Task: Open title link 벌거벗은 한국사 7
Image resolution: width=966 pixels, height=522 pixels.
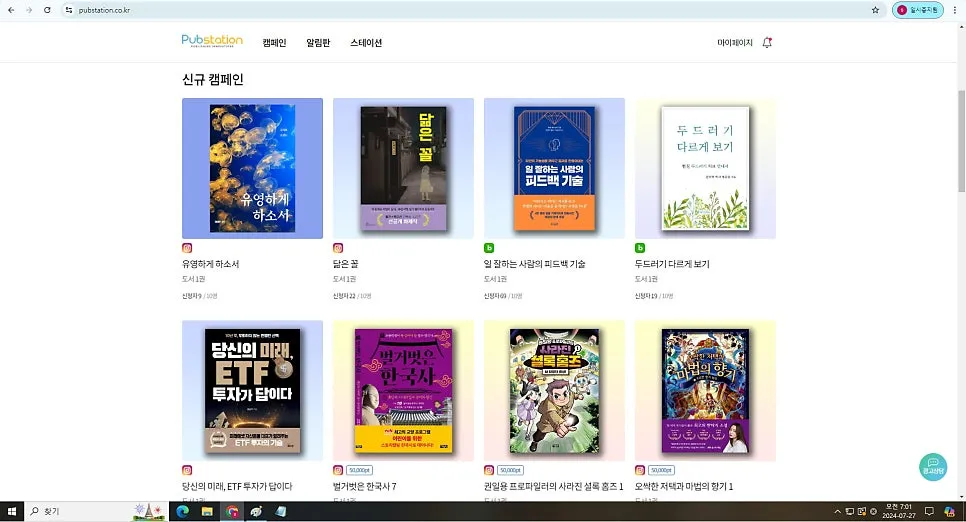Action: click(364, 486)
